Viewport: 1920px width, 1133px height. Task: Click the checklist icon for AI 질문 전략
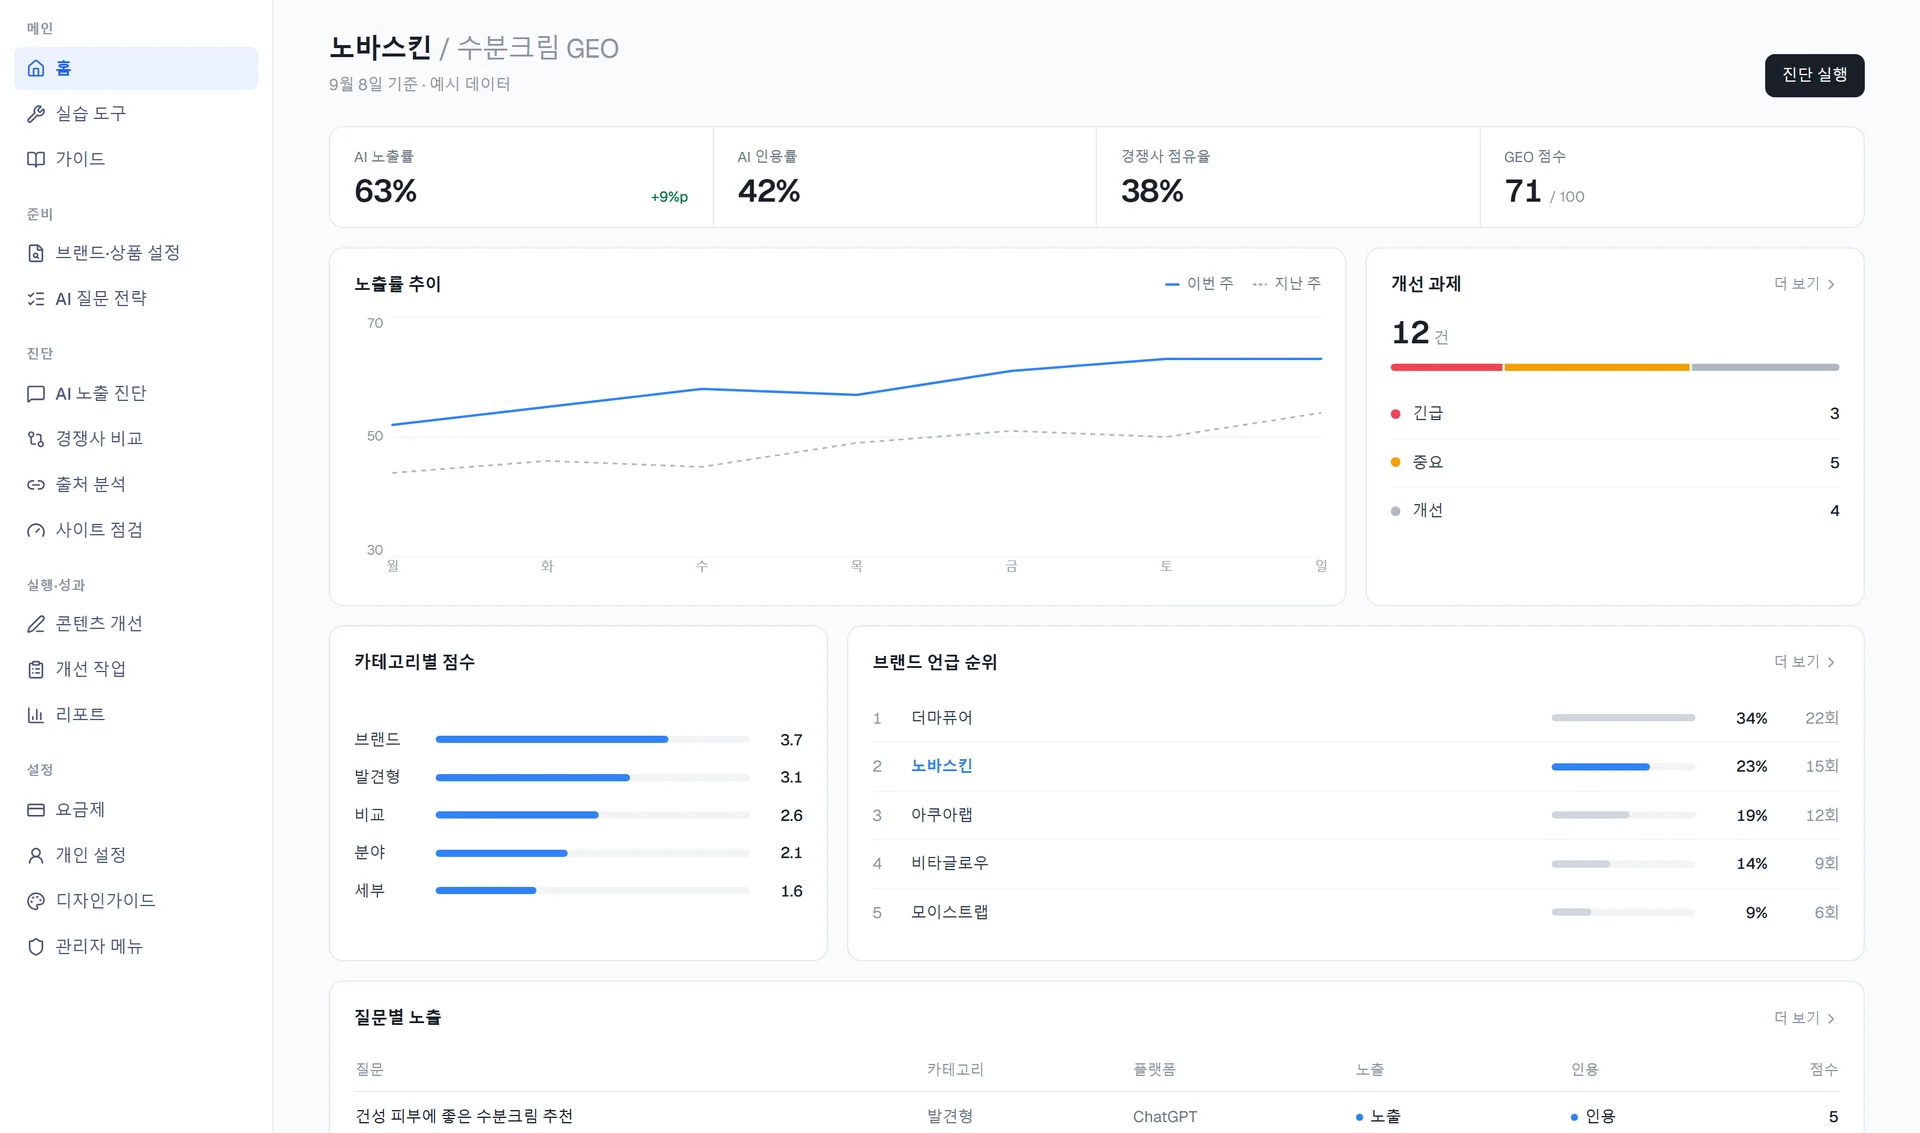(x=36, y=299)
